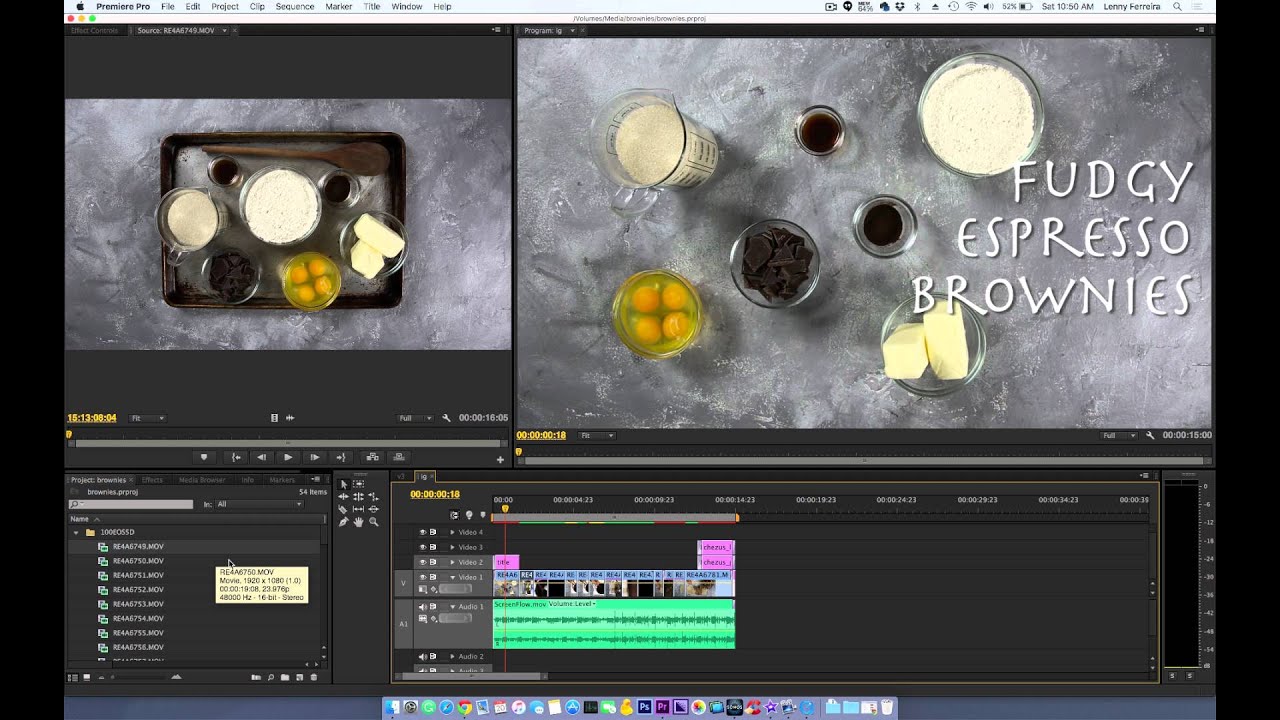This screenshot has width=1280, height=720.
Task: Click the trash icon in Project panel
Action: pos(313,677)
